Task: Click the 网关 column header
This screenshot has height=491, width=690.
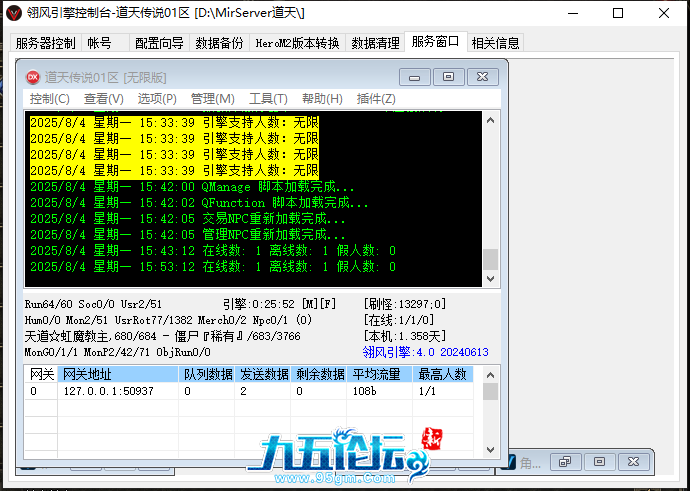Action: pyautogui.click(x=41, y=374)
